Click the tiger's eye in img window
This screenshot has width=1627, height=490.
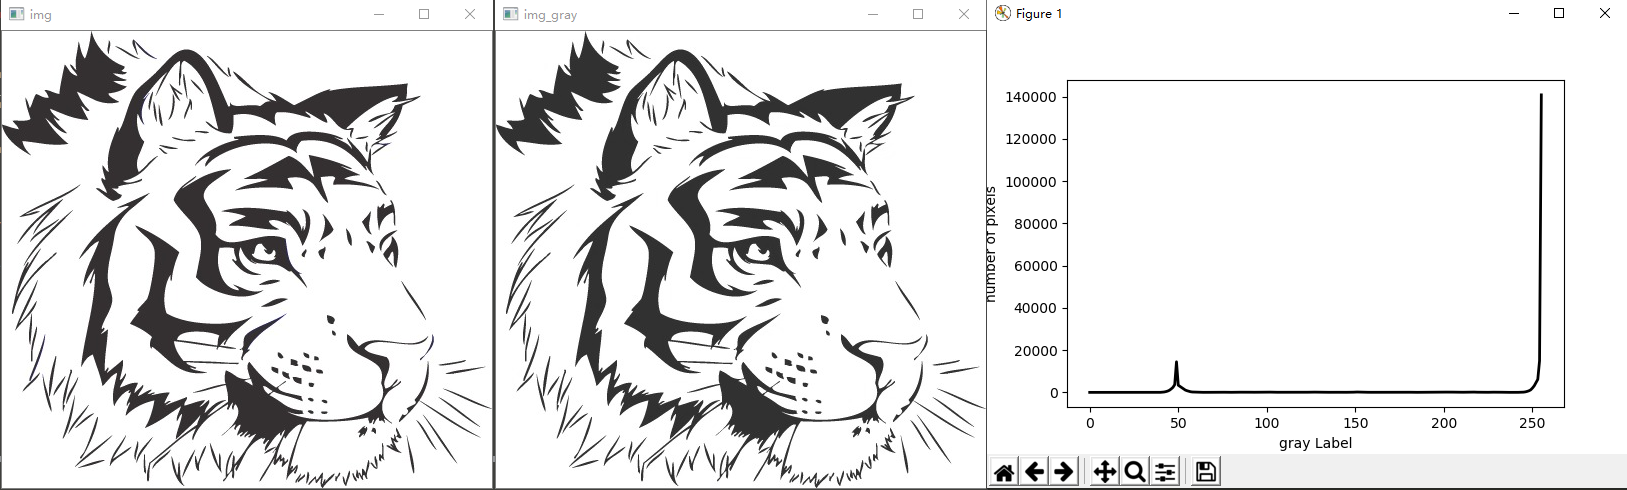pos(262,250)
